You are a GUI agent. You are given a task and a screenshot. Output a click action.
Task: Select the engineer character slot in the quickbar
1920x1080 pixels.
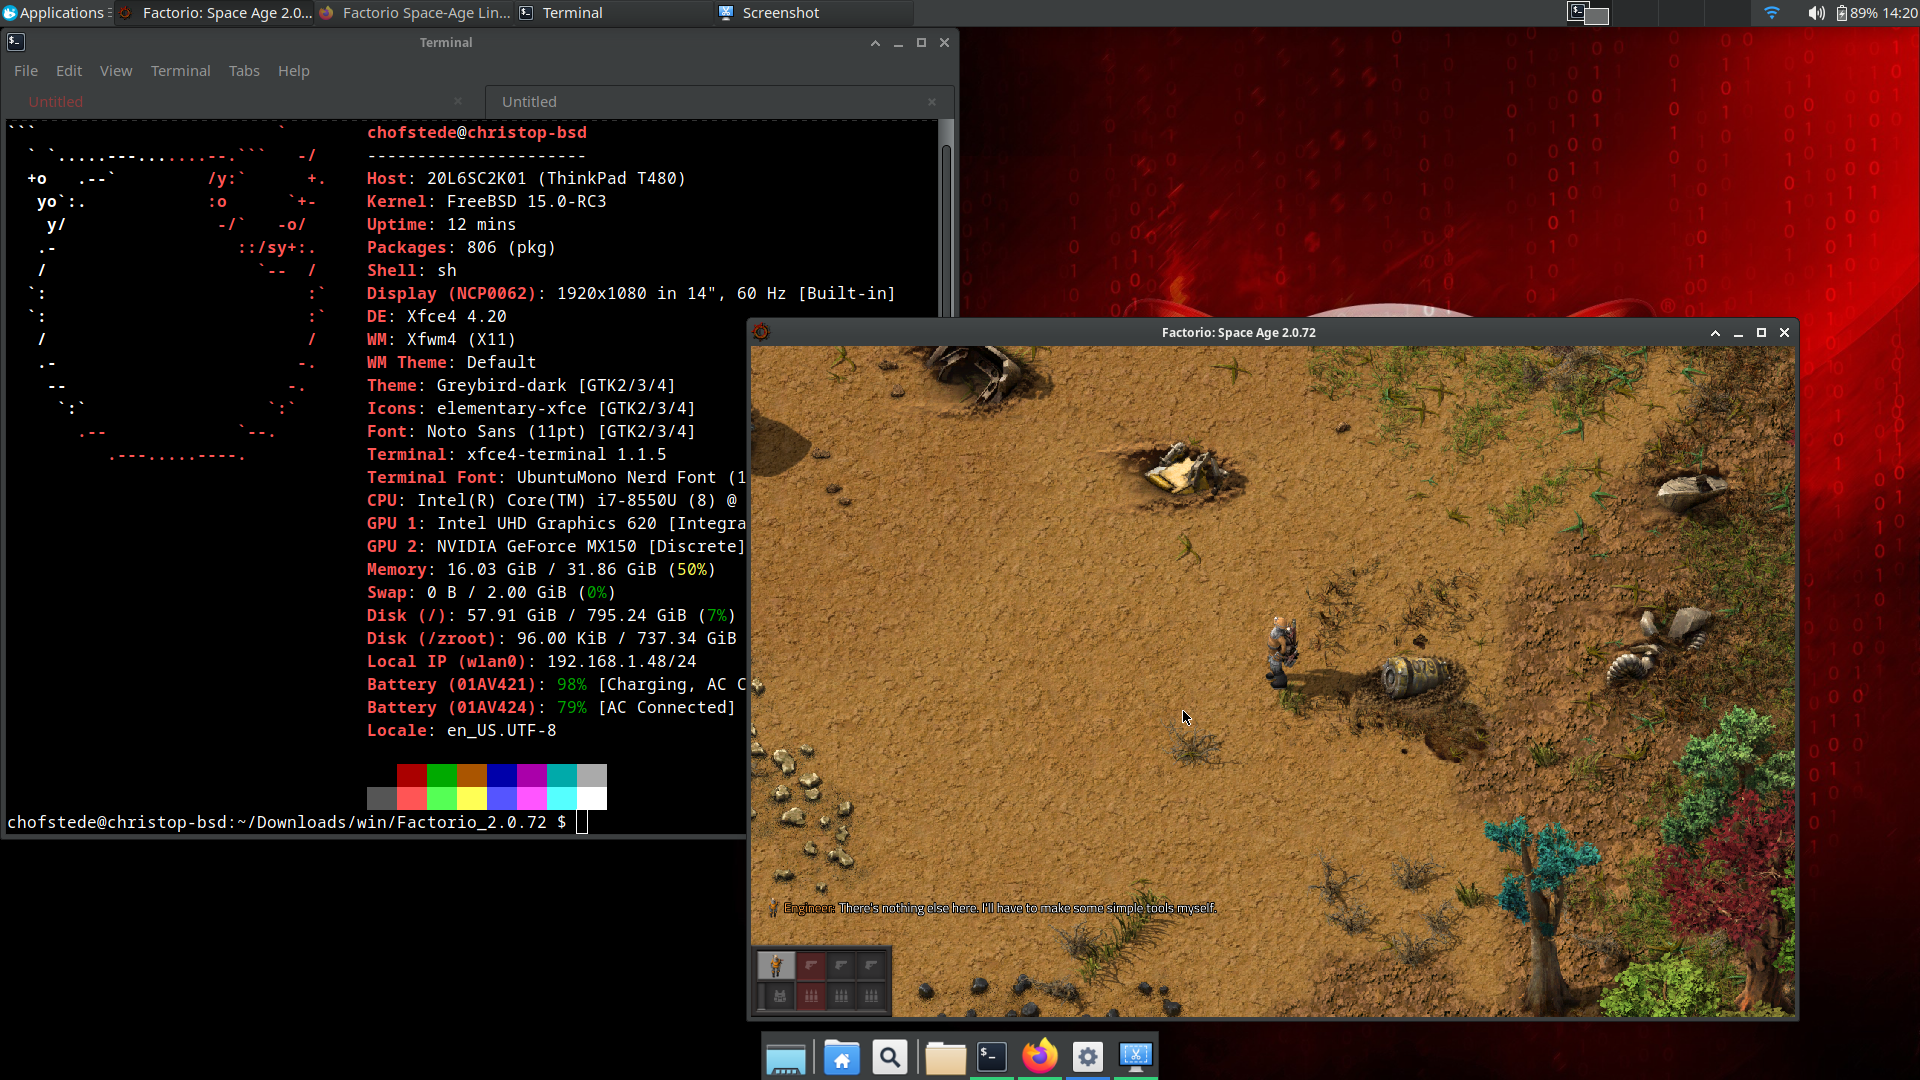click(776, 965)
